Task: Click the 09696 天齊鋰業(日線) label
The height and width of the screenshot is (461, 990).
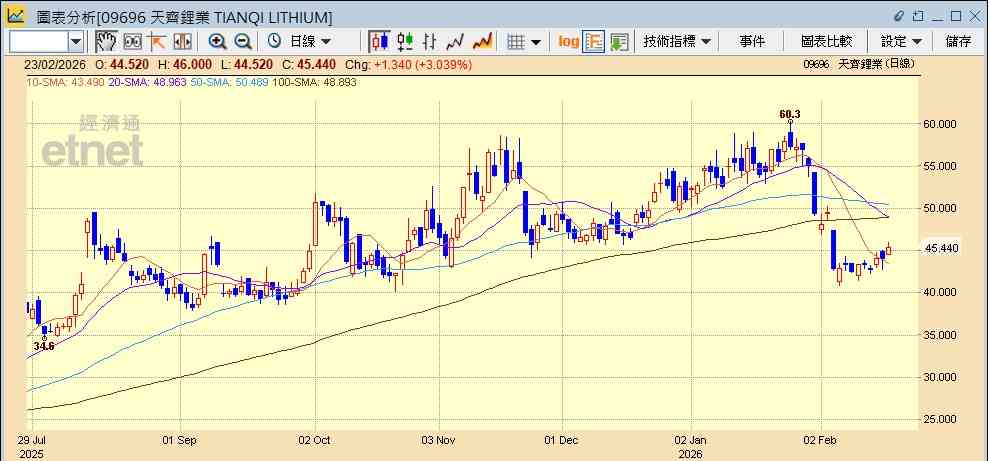Action: click(x=859, y=64)
